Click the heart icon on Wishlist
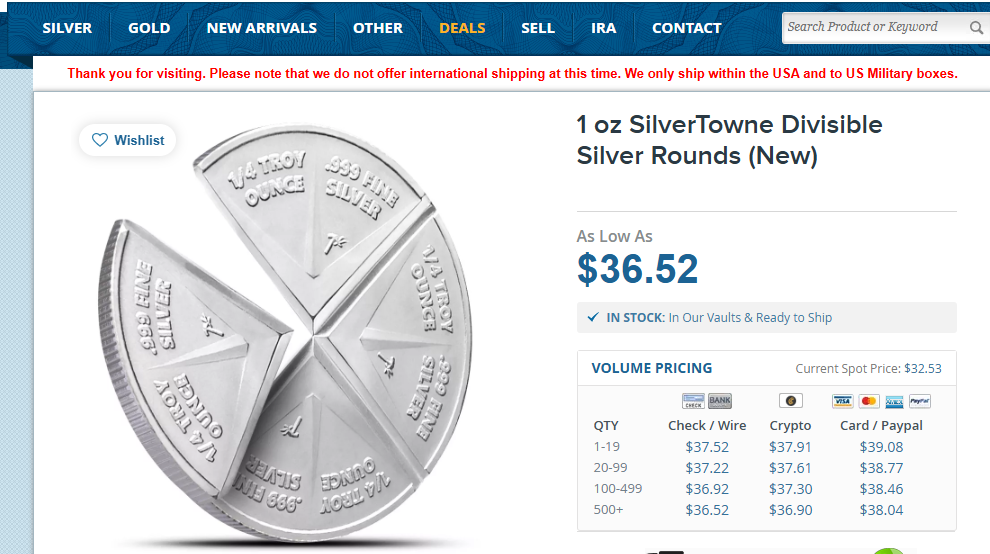990x554 pixels. tap(100, 140)
